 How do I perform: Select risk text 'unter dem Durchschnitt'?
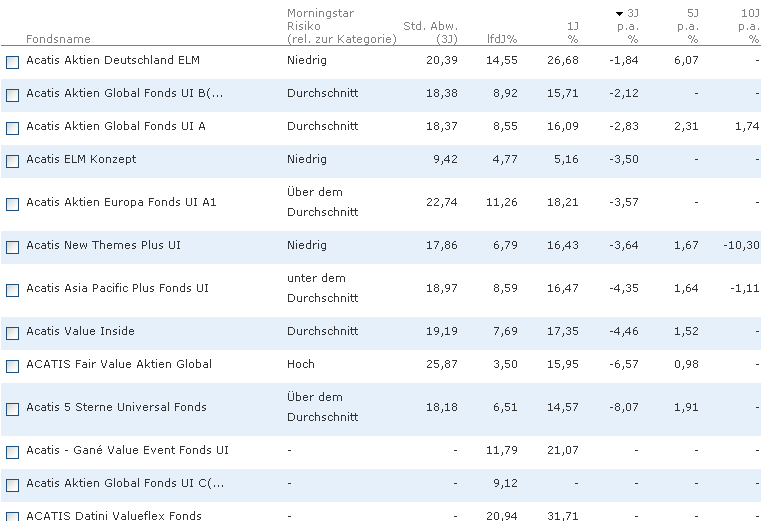click(x=322, y=288)
